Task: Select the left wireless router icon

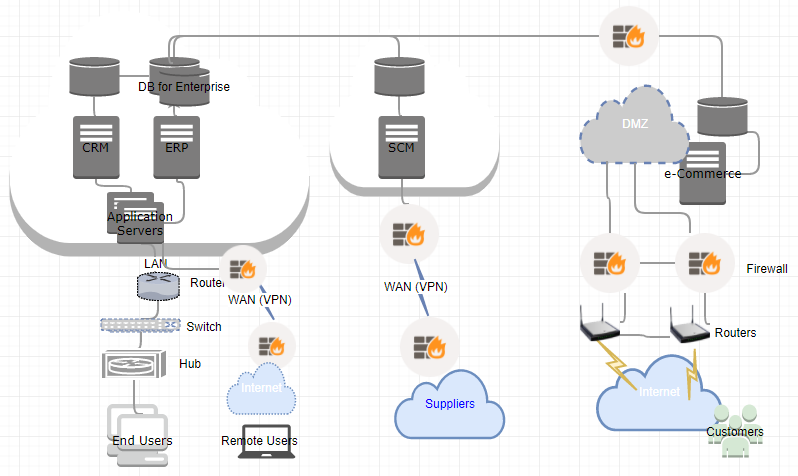Action: point(600,323)
